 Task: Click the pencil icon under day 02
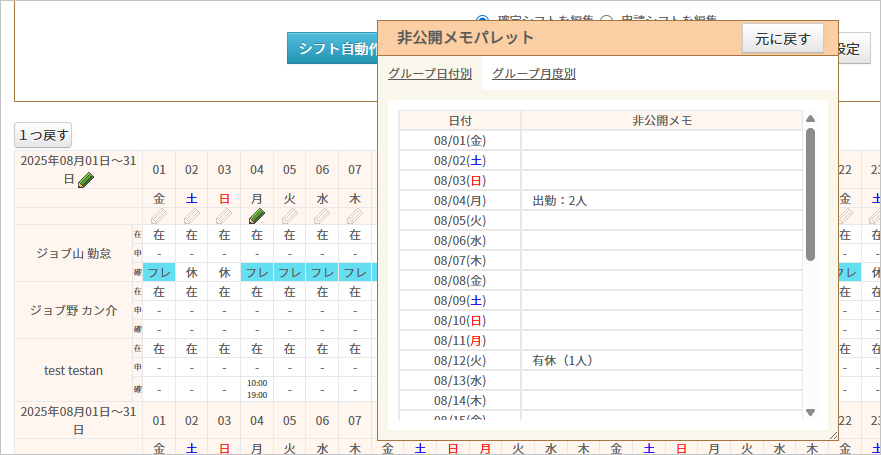tap(192, 216)
